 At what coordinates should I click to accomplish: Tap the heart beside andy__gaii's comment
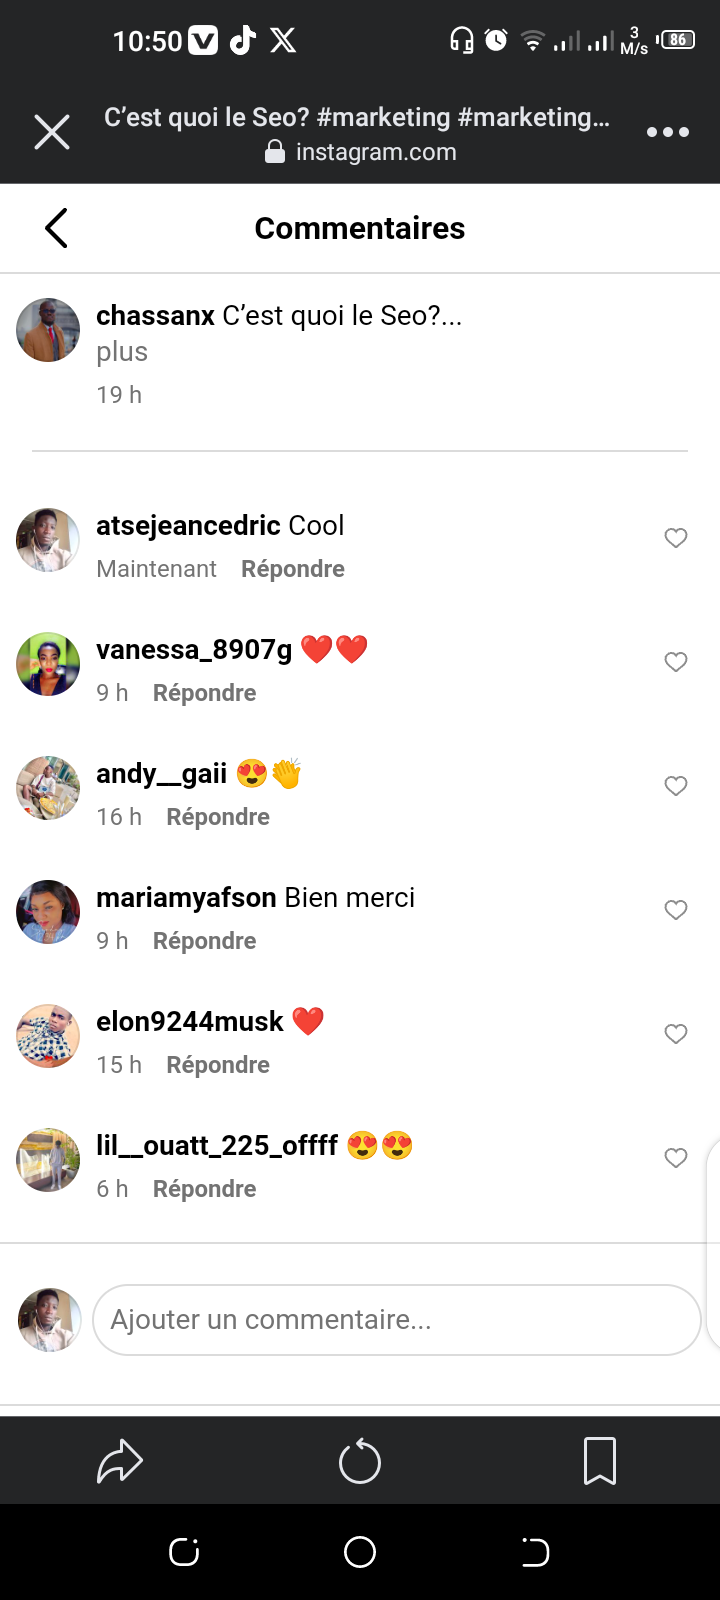point(676,786)
